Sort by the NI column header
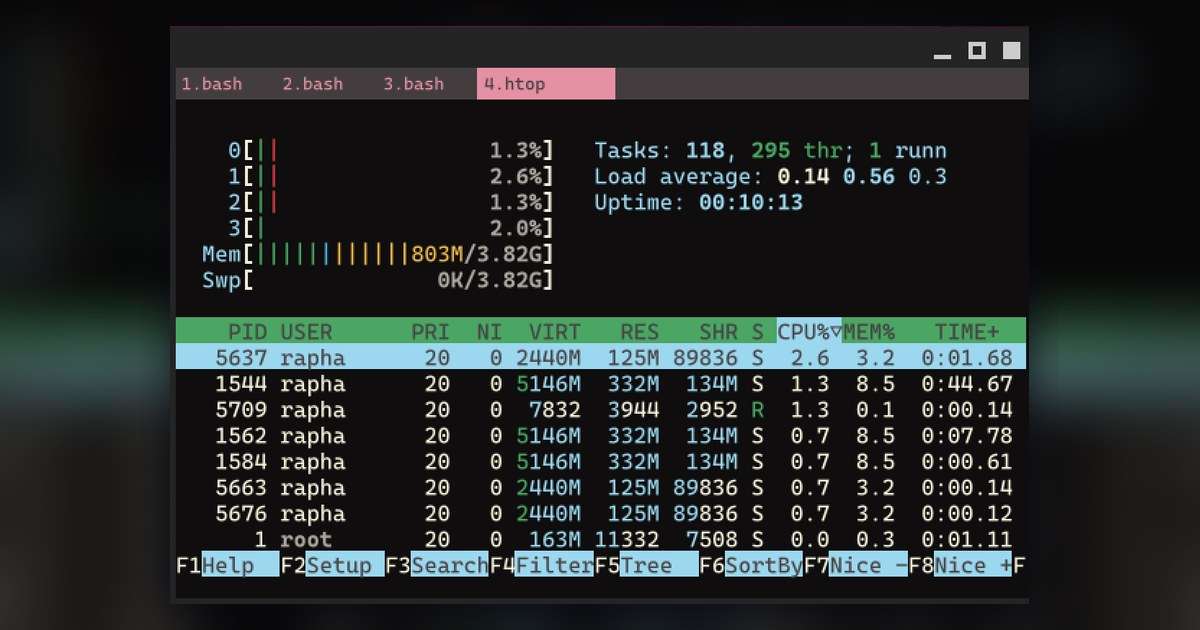The height and width of the screenshot is (630, 1200). 489,332
